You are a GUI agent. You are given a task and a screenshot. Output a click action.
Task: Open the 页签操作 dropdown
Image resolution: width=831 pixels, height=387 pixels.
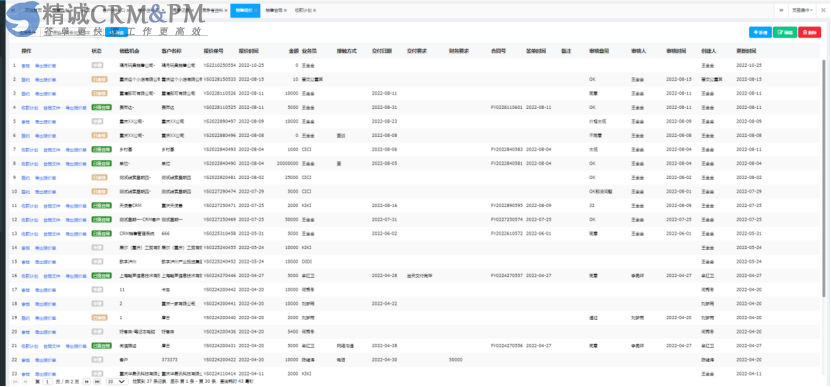(x=803, y=10)
